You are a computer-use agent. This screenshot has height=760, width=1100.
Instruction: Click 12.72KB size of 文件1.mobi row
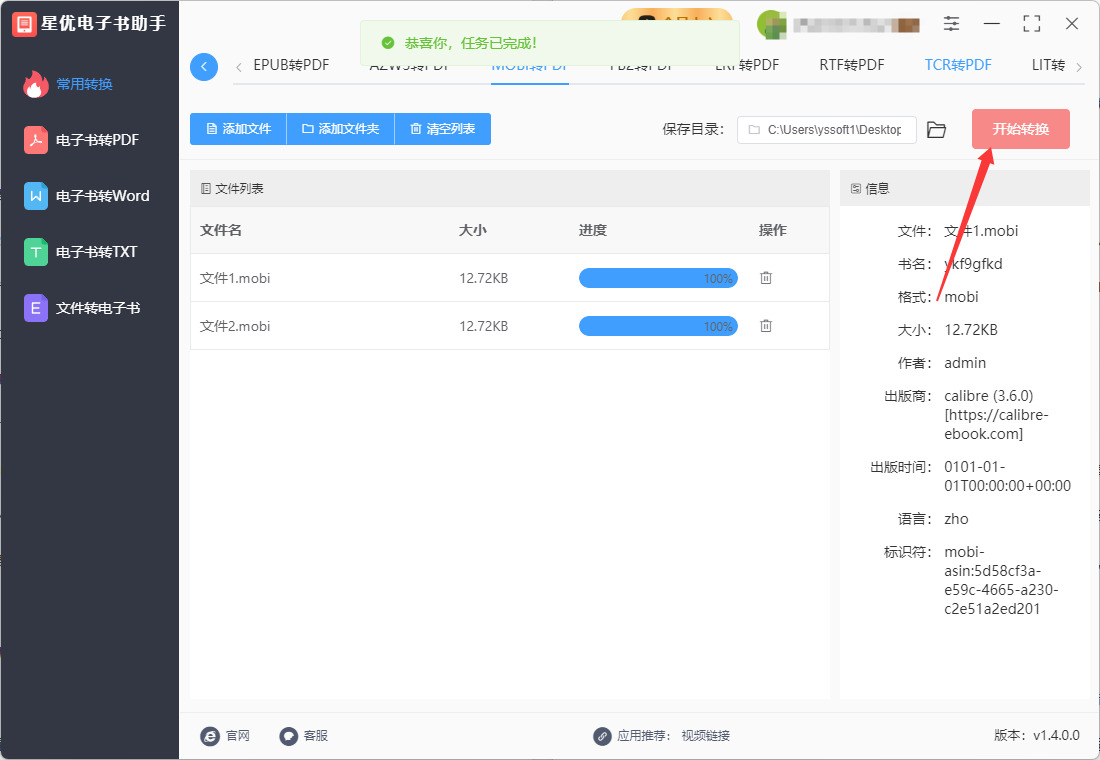tap(483, 279)
